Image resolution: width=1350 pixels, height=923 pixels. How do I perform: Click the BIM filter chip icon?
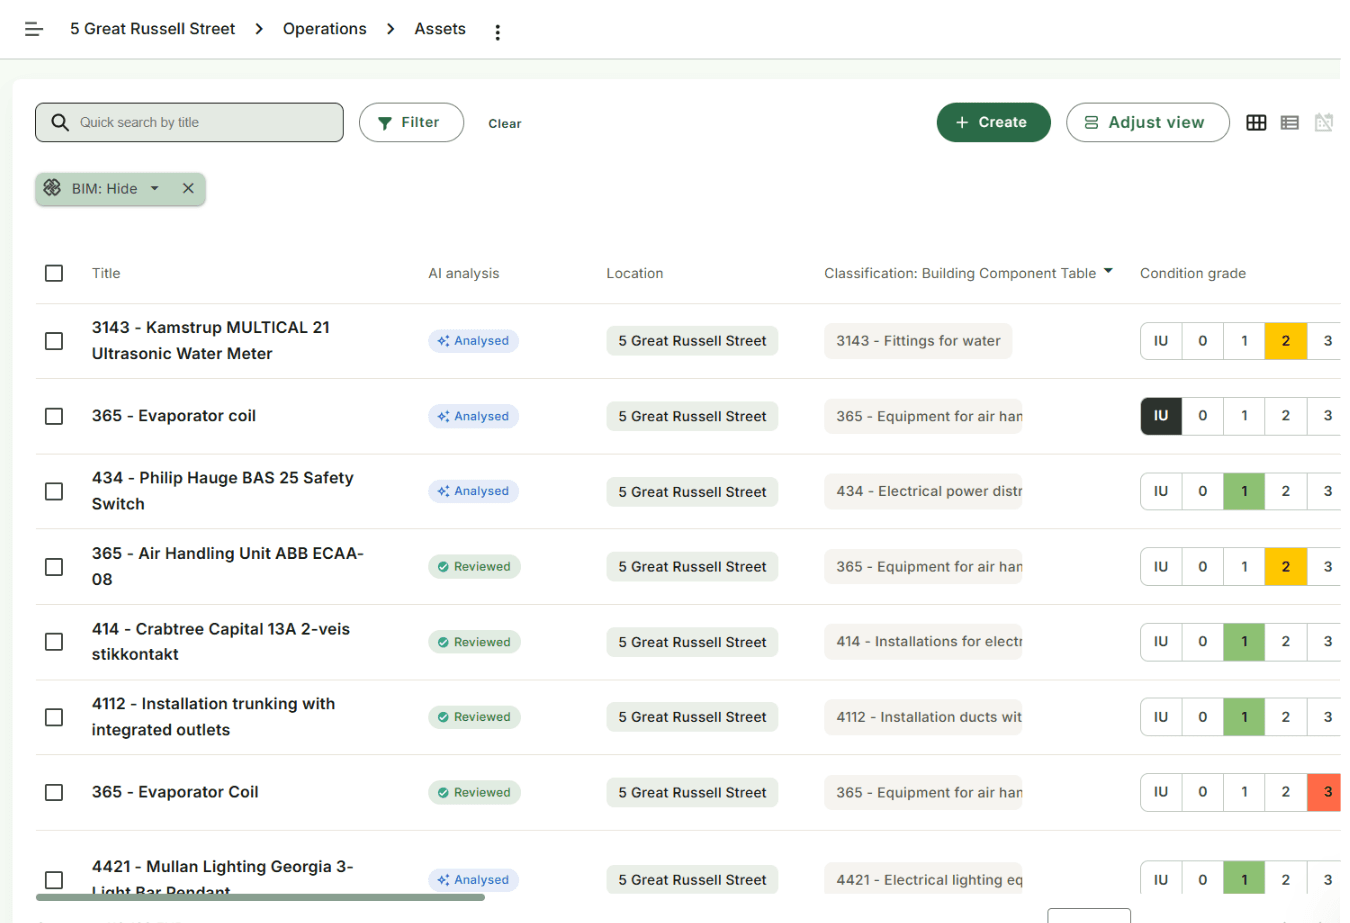click(53, 188)
